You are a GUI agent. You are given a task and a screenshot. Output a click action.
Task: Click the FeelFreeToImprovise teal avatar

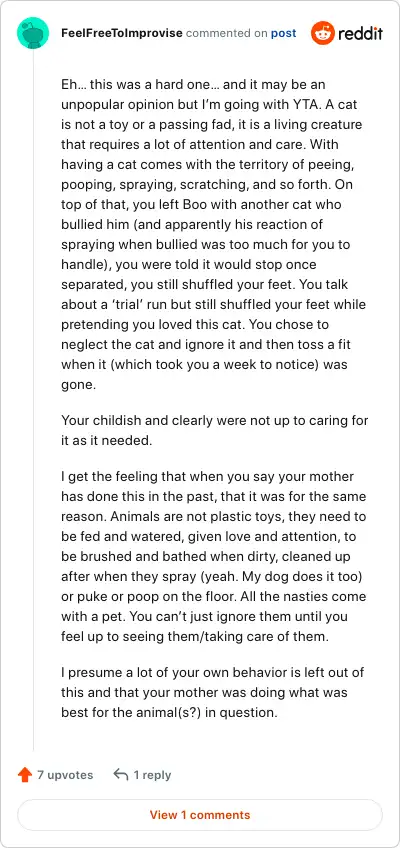point(33,33)
